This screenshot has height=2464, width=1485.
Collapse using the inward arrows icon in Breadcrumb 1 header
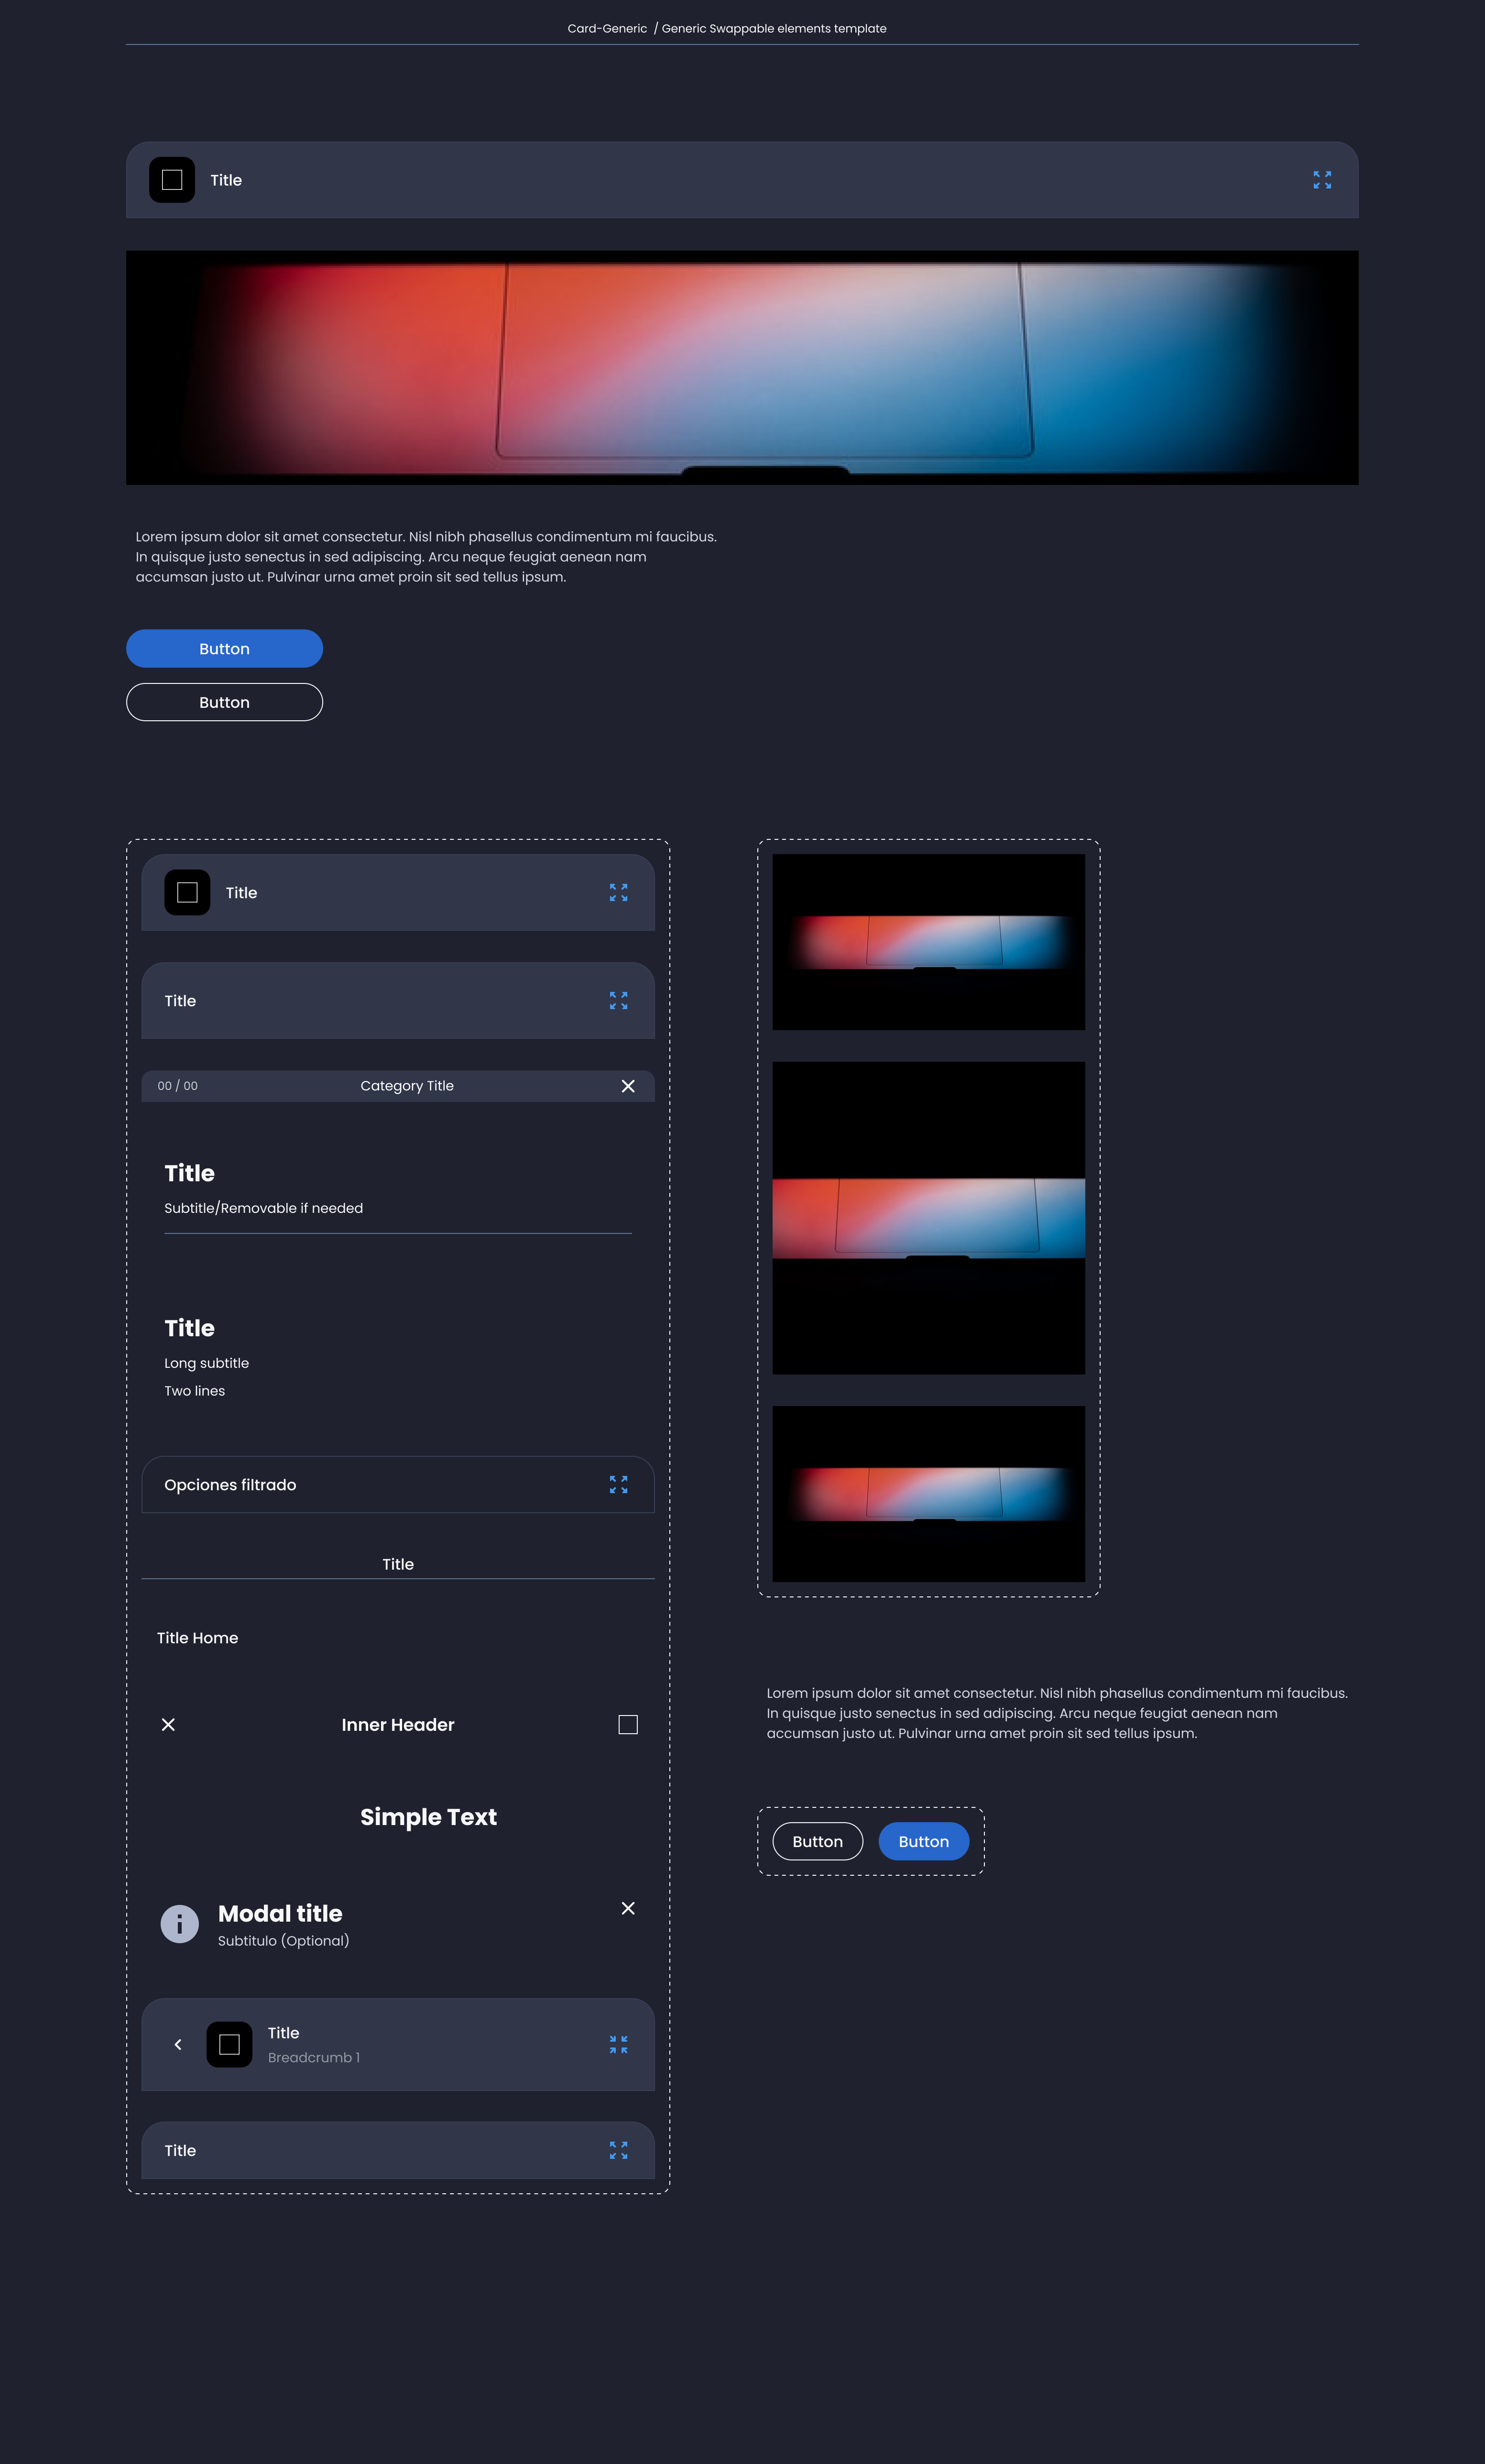[x=618, y=2045]
